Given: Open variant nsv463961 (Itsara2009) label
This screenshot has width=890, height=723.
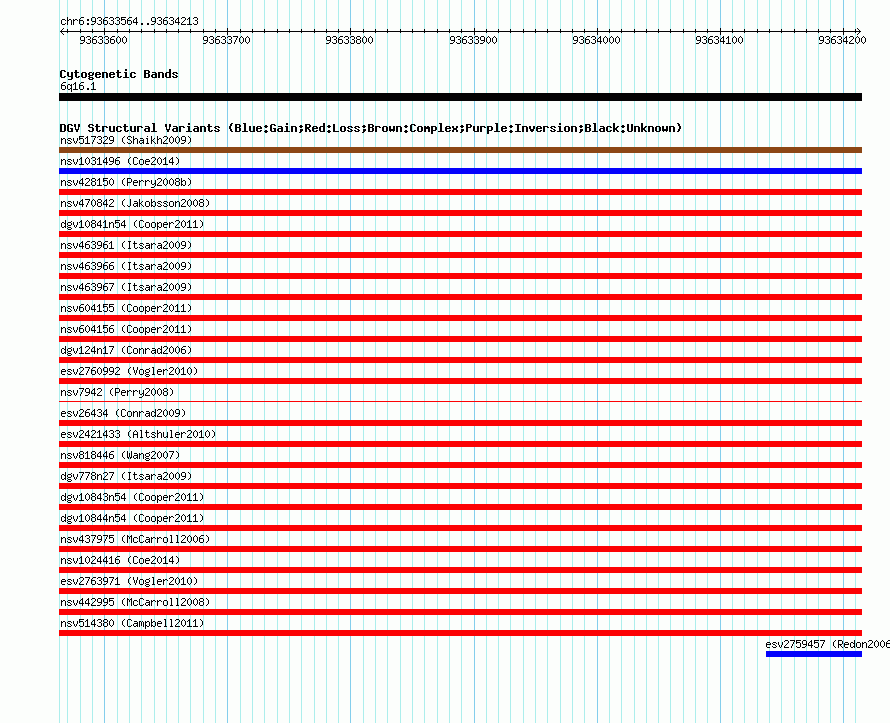Looking at the screenshot, I should click(126, 245).
